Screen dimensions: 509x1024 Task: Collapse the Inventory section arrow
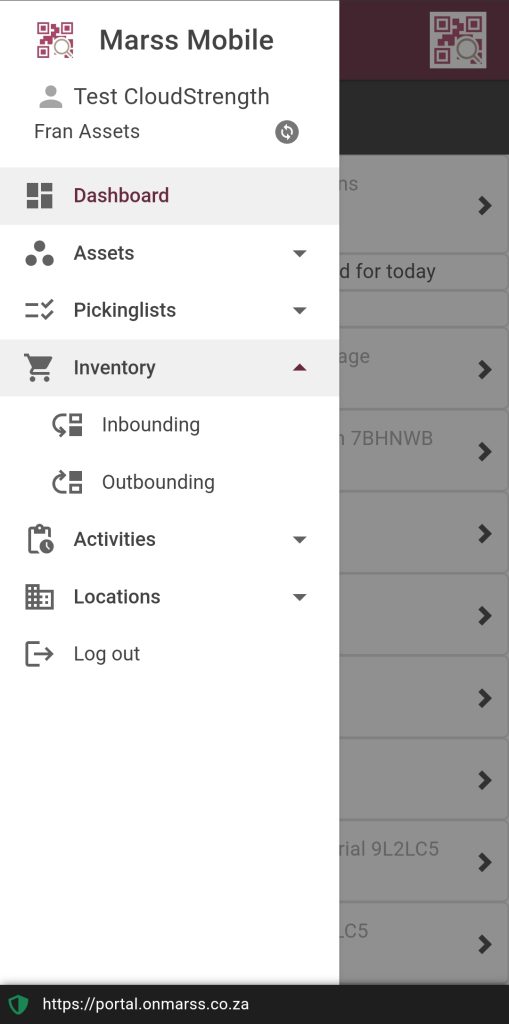pyautogui.click(x=299, y=368)
